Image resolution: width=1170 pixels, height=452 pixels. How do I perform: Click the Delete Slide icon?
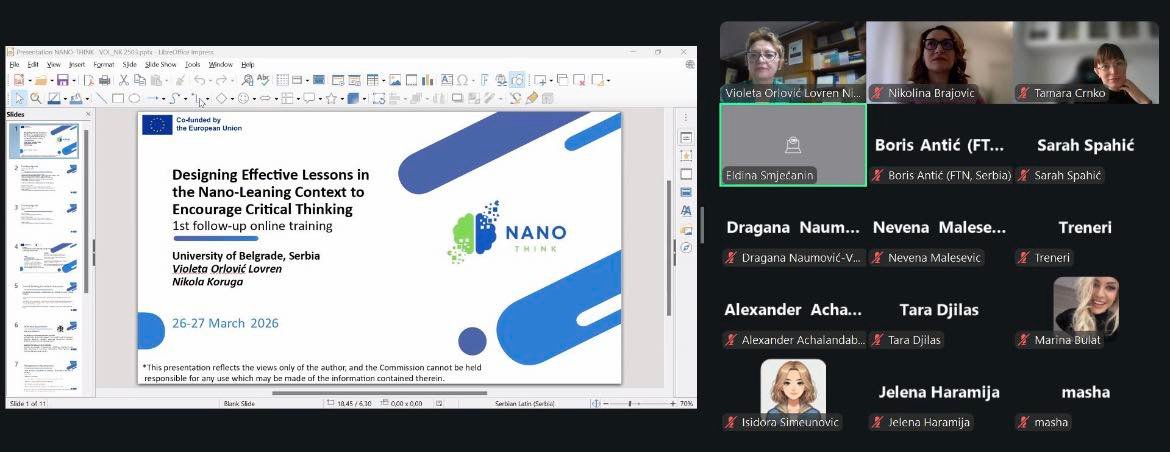point(580,81)
